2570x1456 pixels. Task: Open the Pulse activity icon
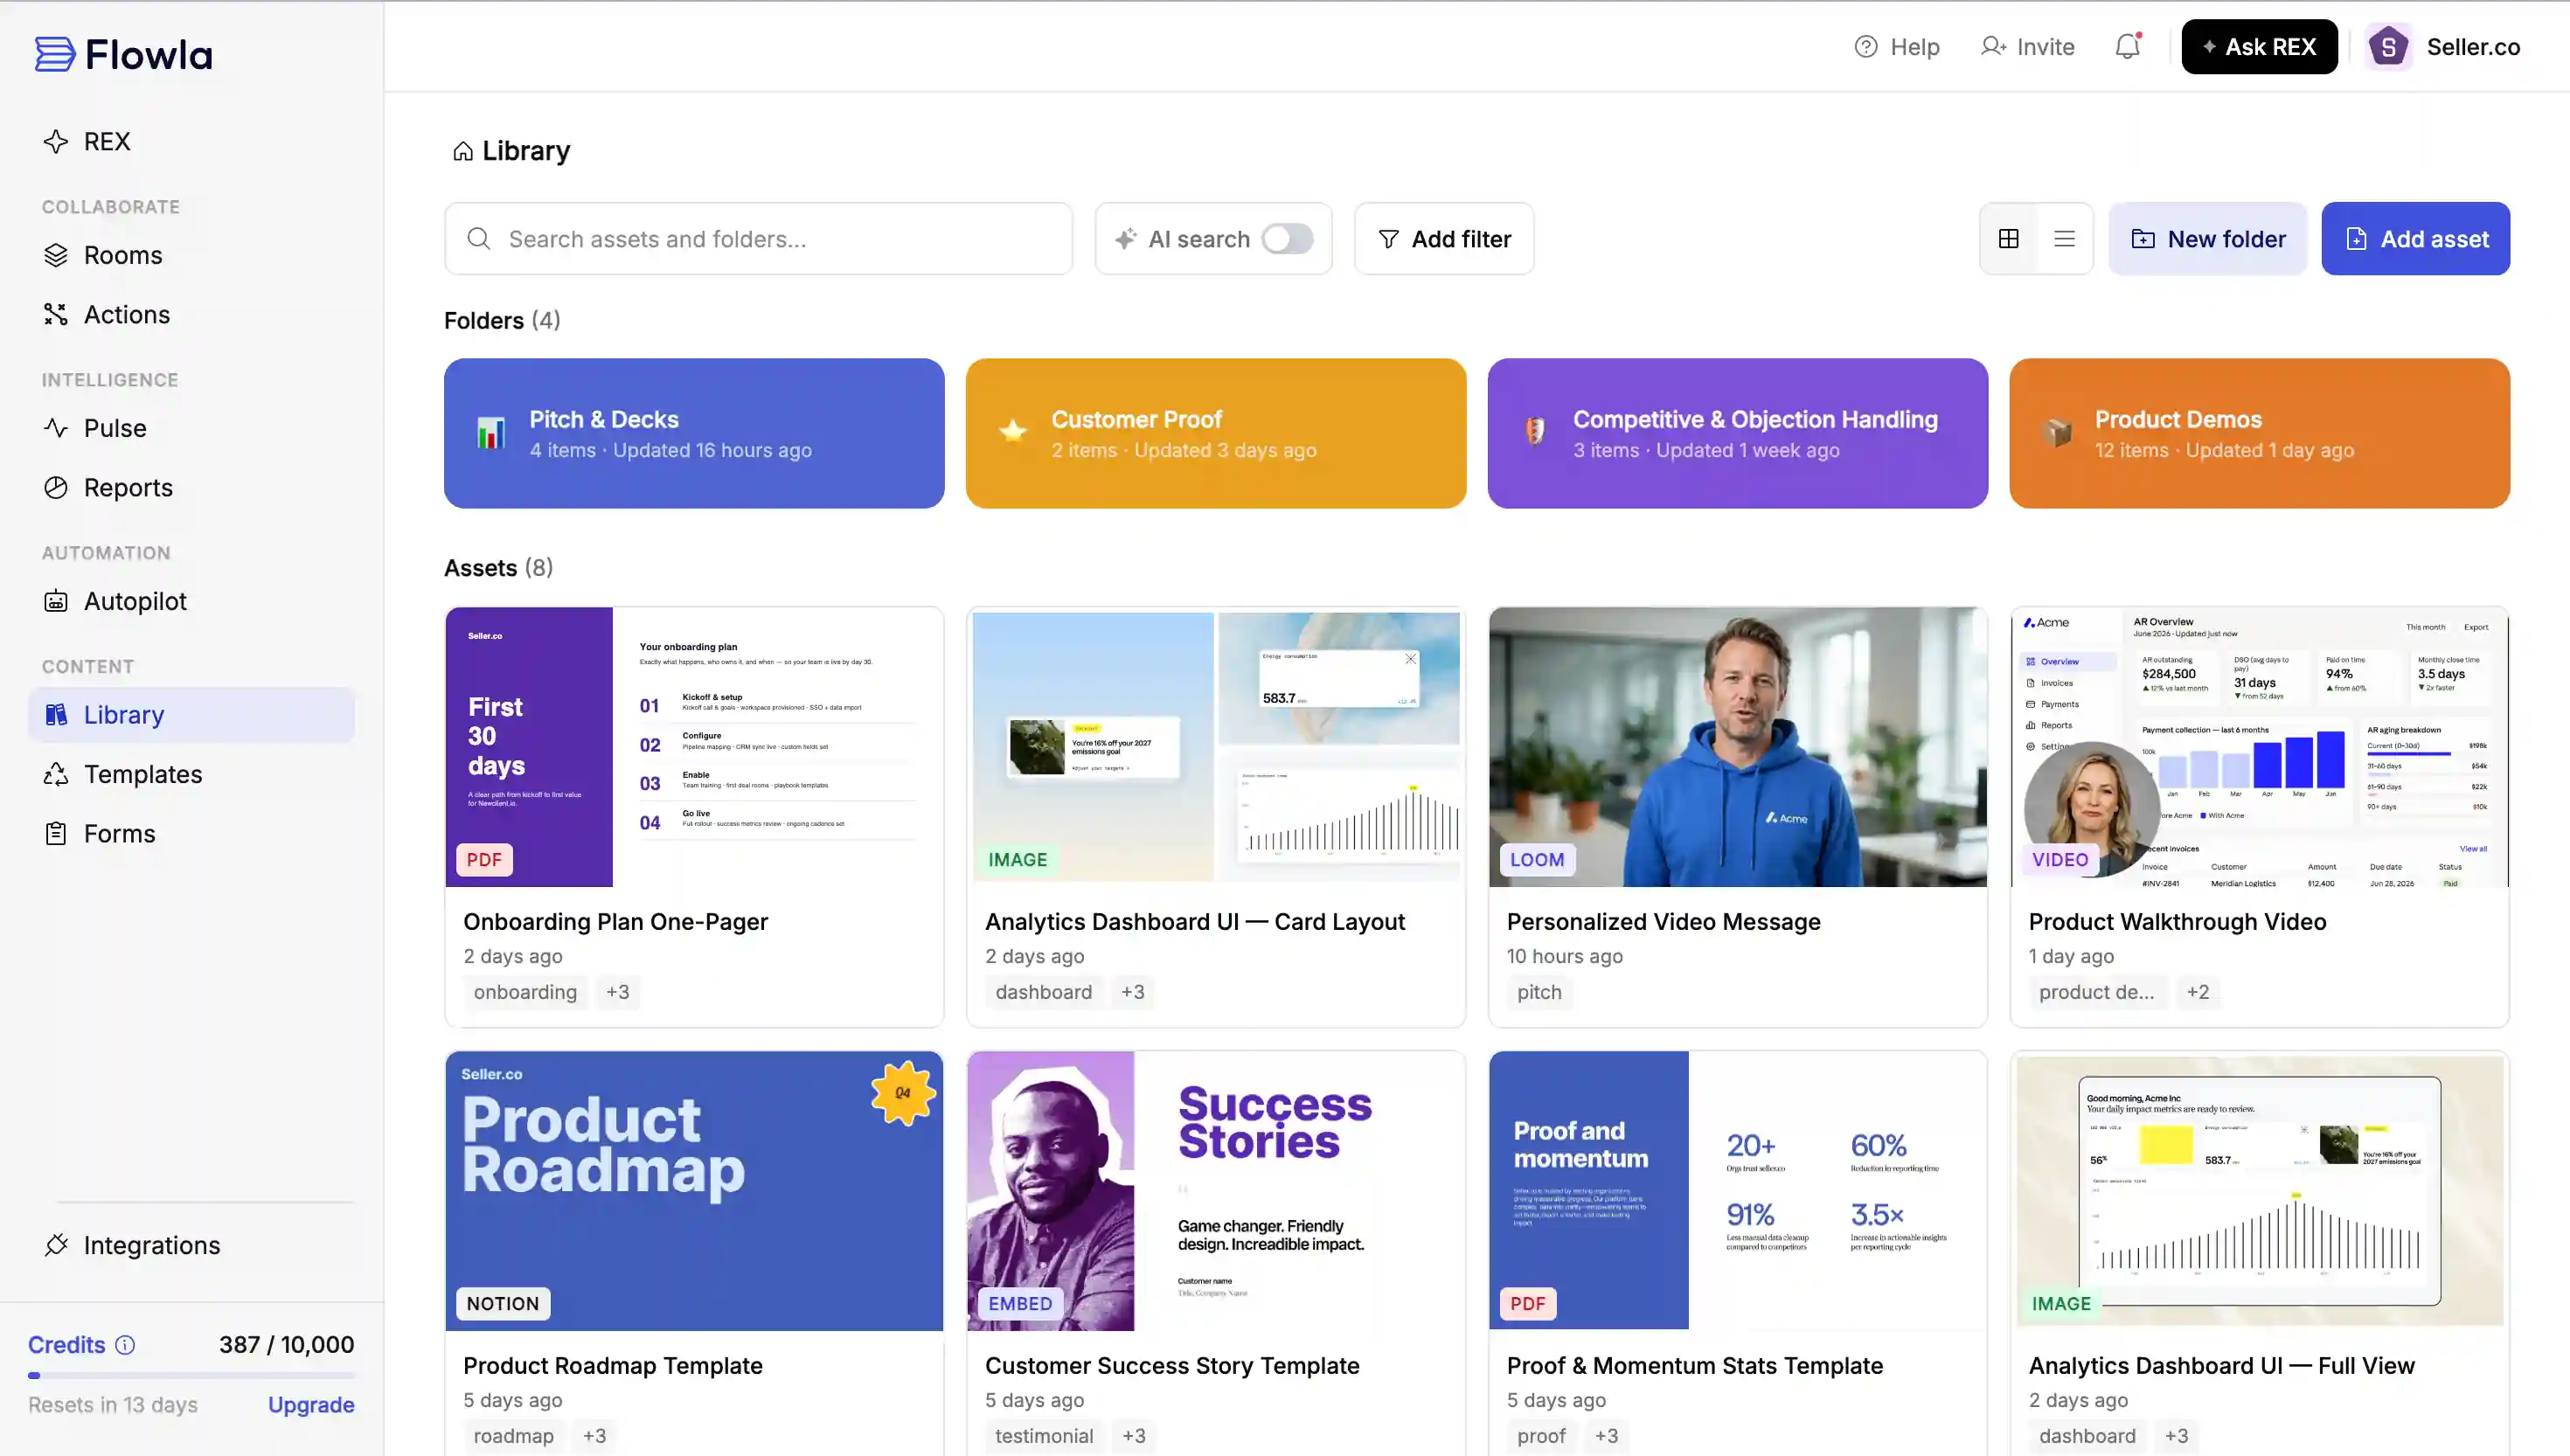pyautogui.click(x=56, y=428)
